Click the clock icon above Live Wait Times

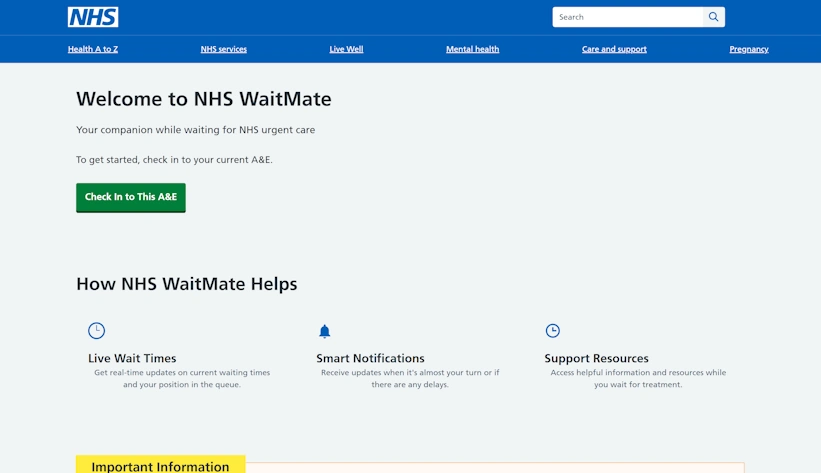(96, 331)
